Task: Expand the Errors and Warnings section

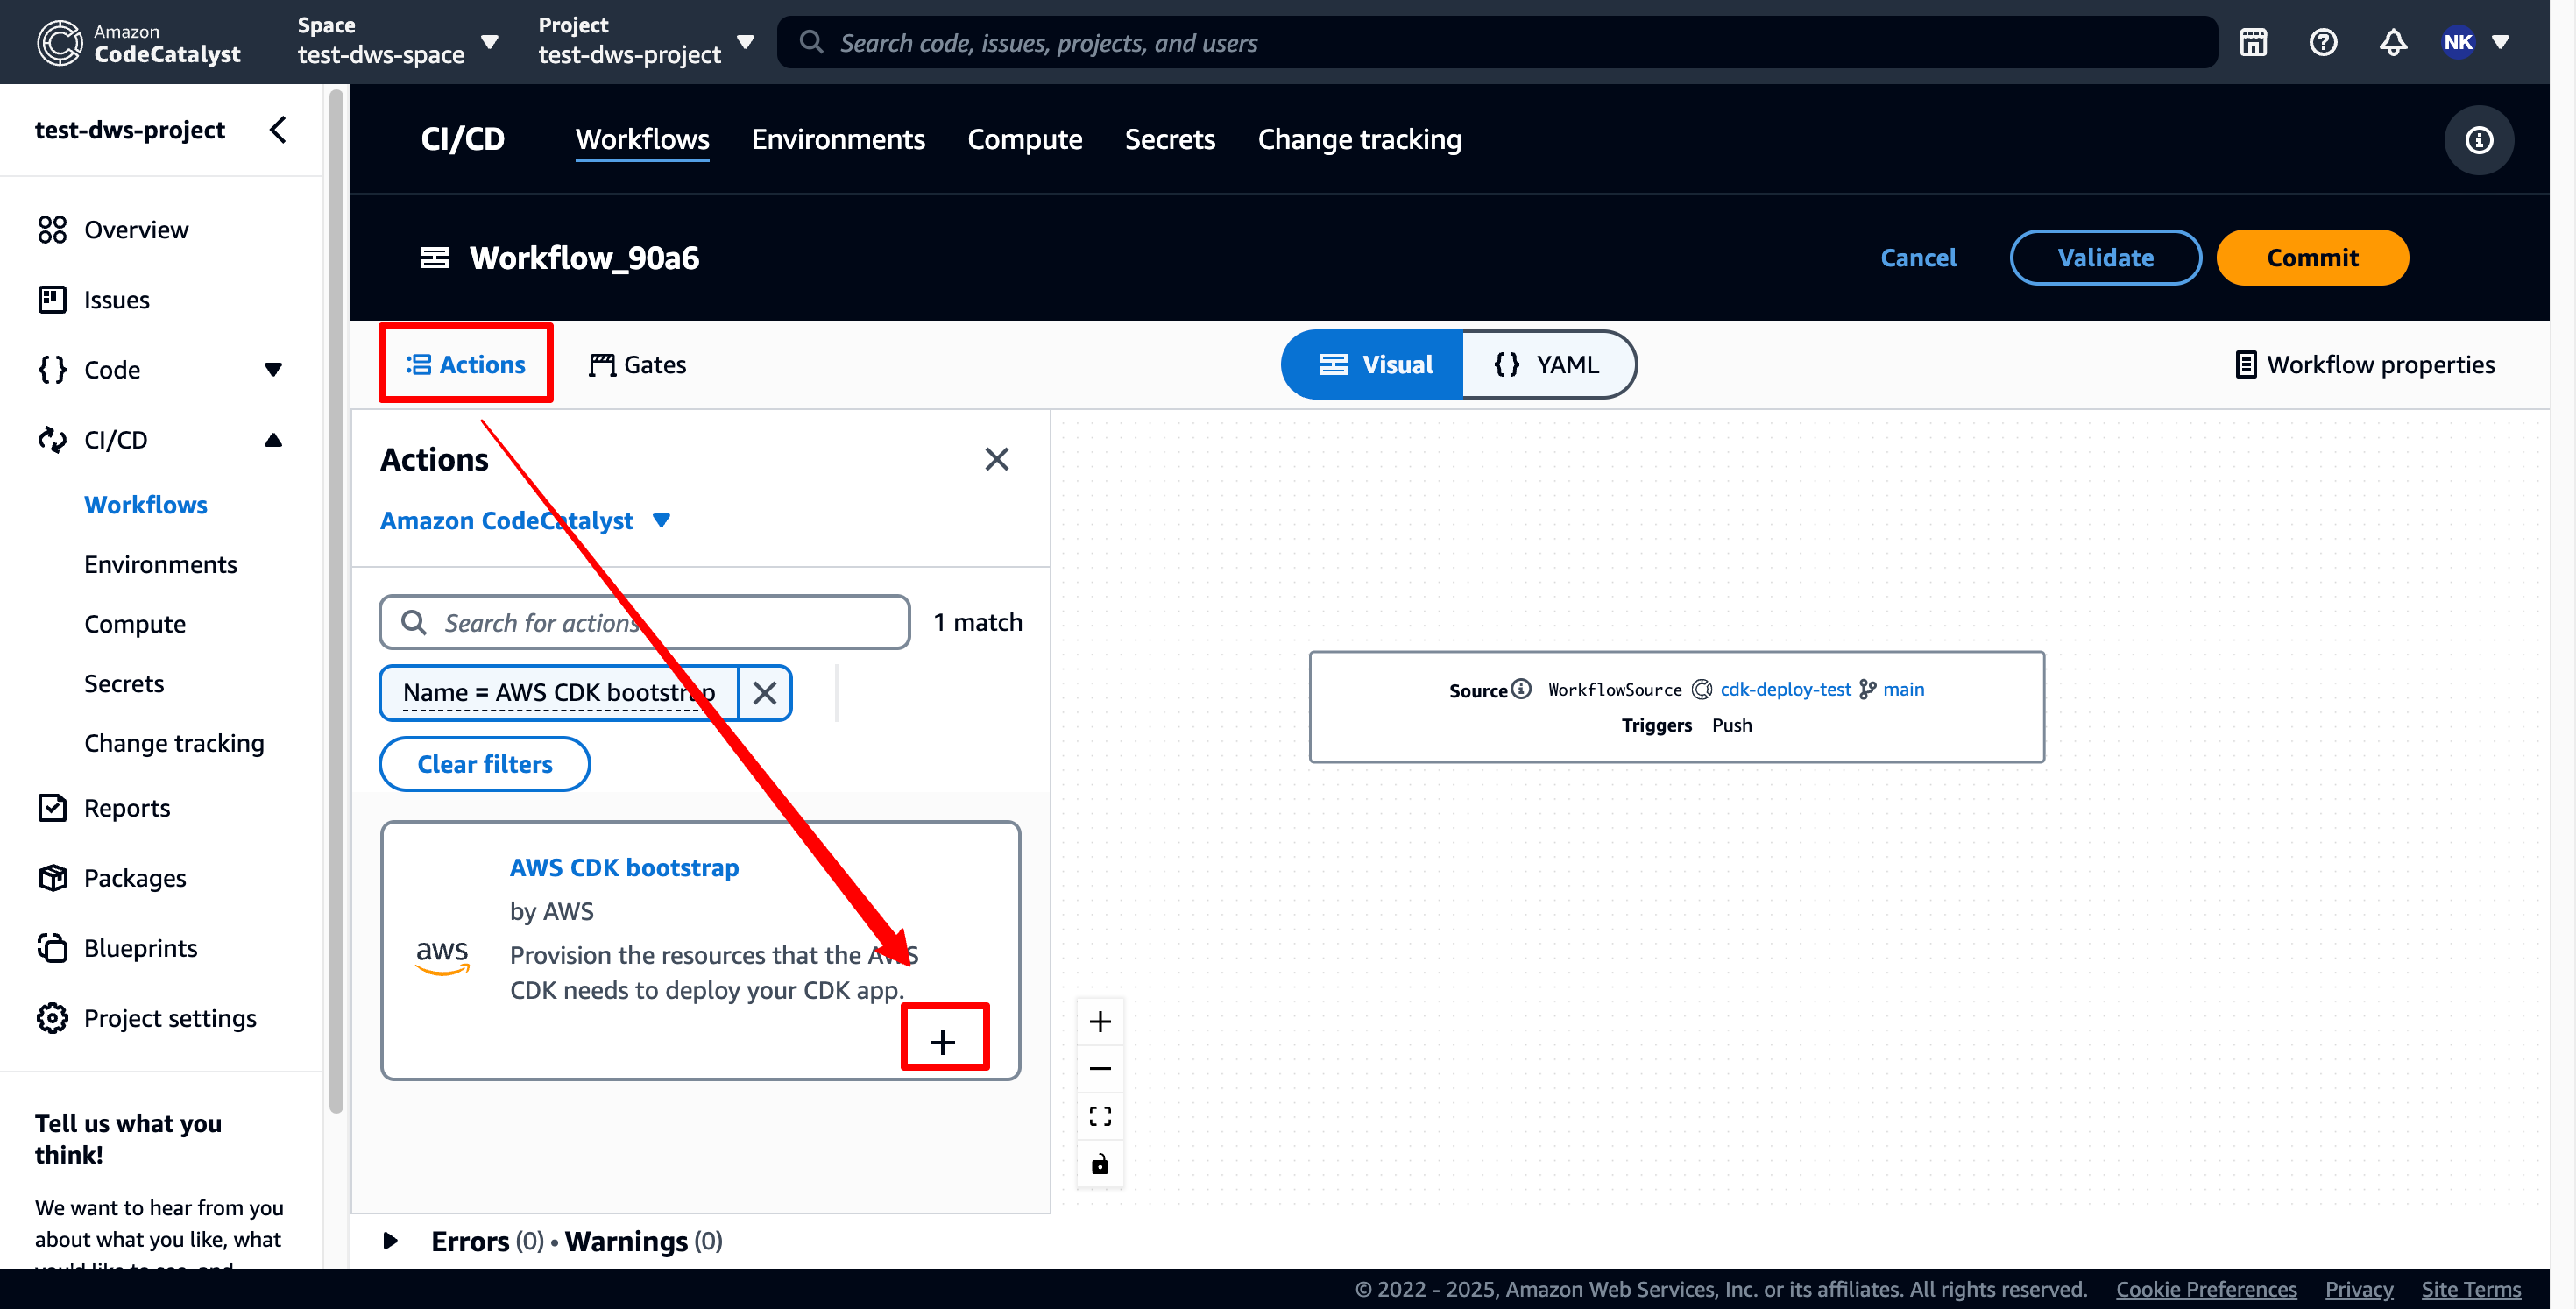Action: [390, 1240]
